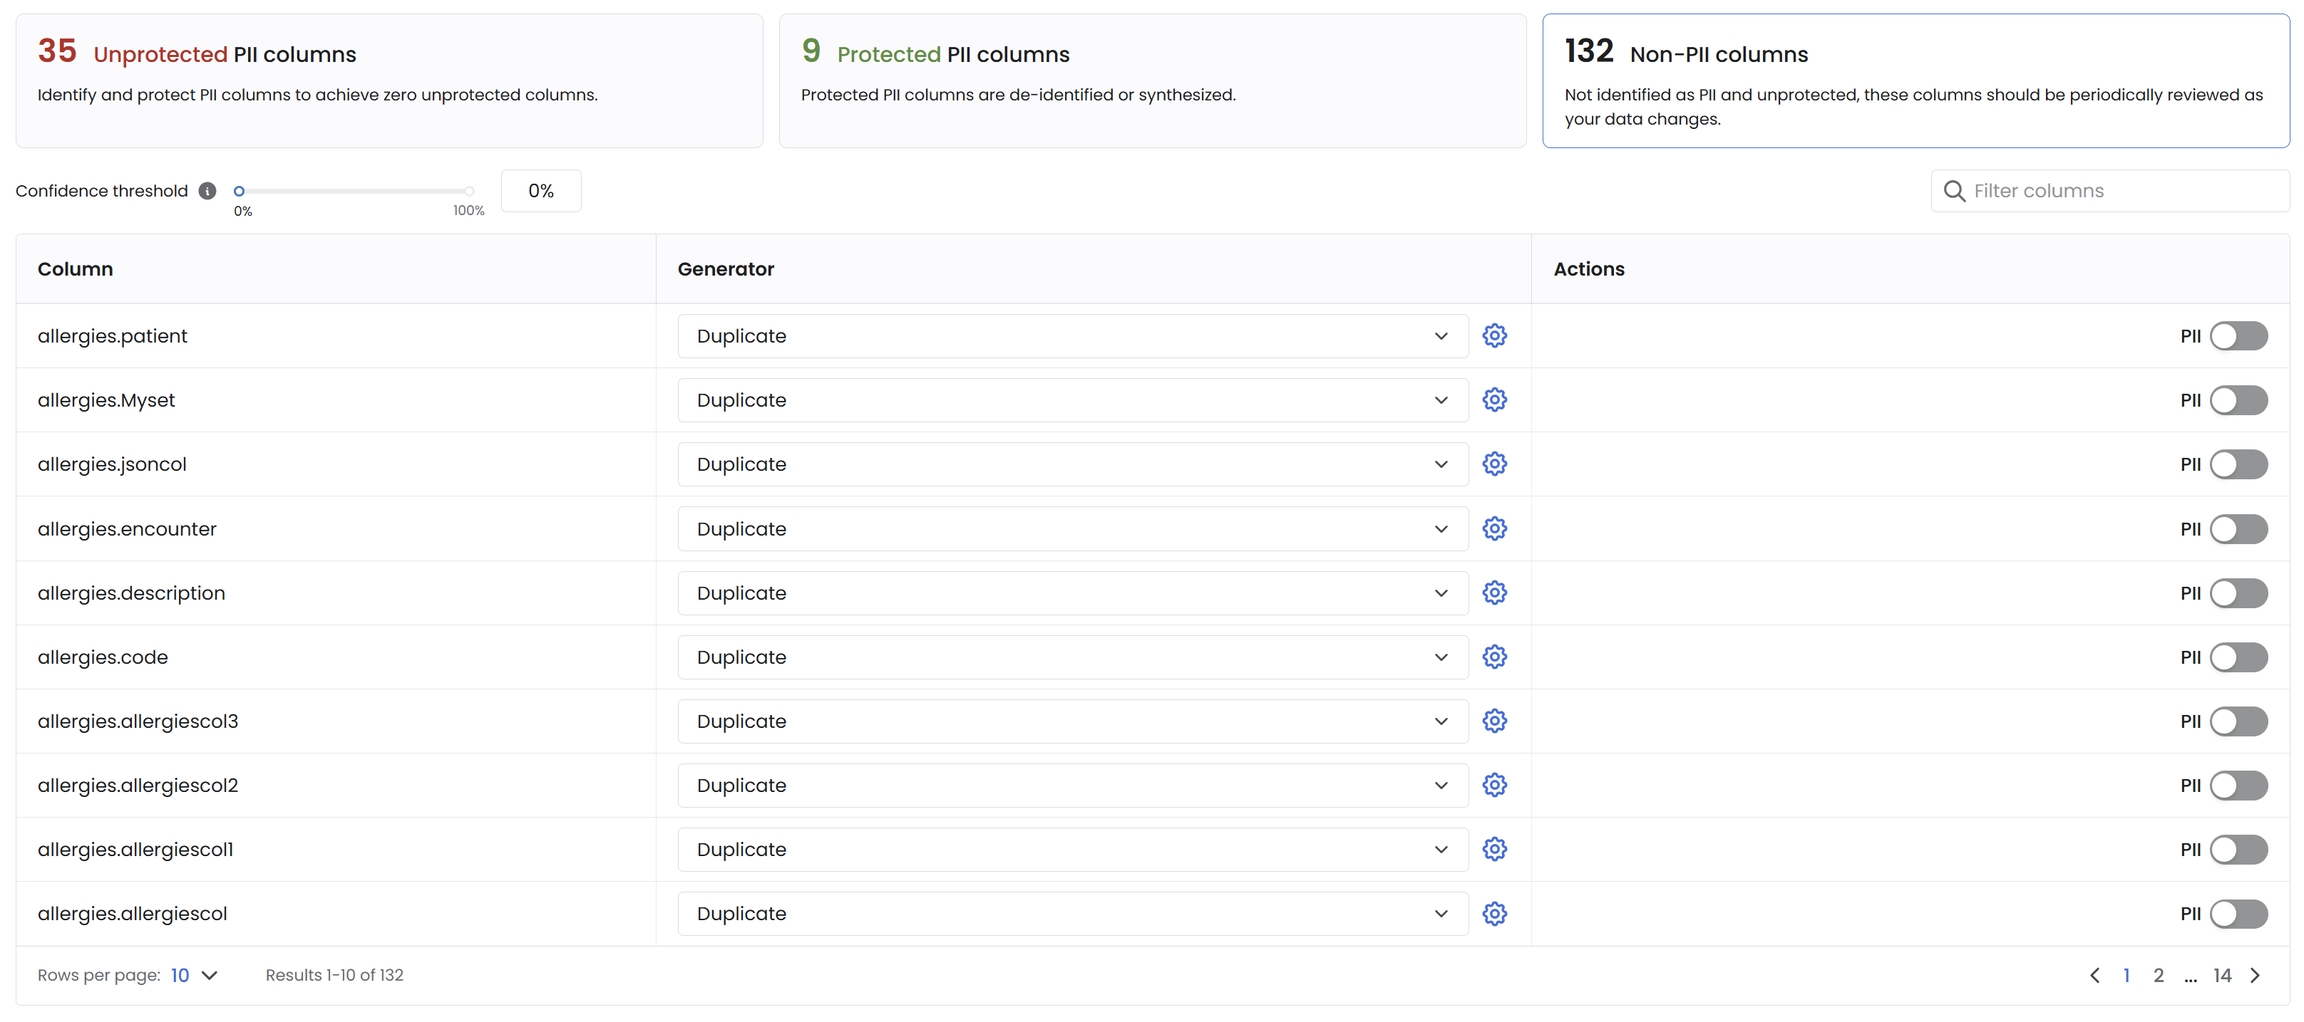2304x1022 pixels.
Task: Go to page 2 of results
Action: [2158, 975]
